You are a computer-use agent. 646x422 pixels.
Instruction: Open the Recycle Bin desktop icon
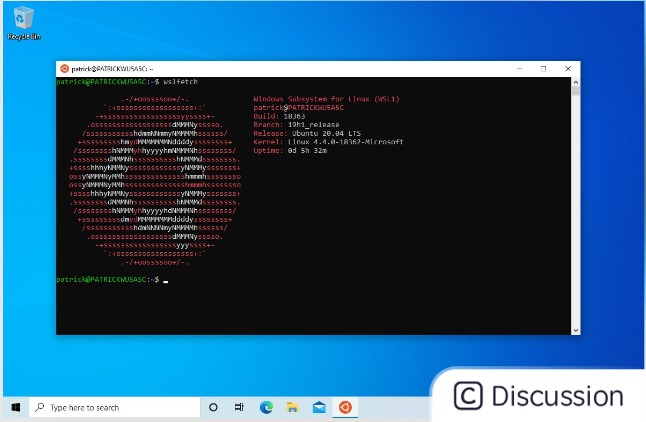[x=23, y=20]
